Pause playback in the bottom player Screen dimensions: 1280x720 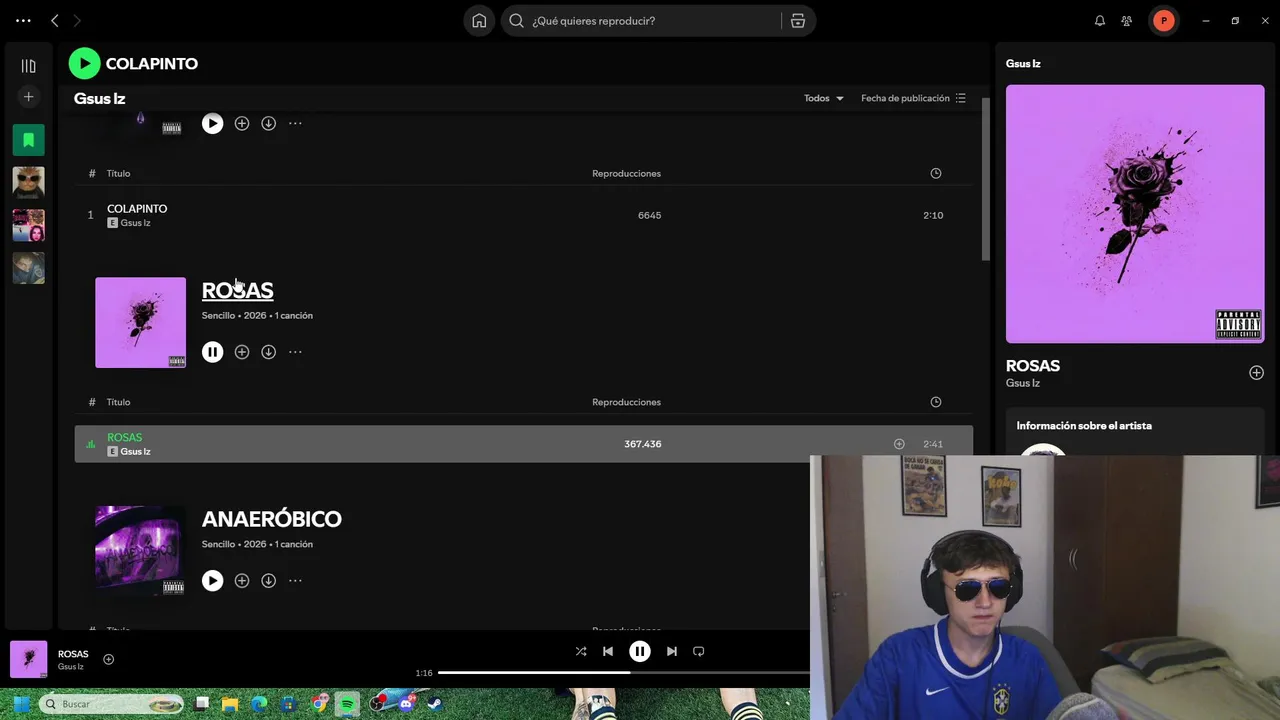click(640, 651)
